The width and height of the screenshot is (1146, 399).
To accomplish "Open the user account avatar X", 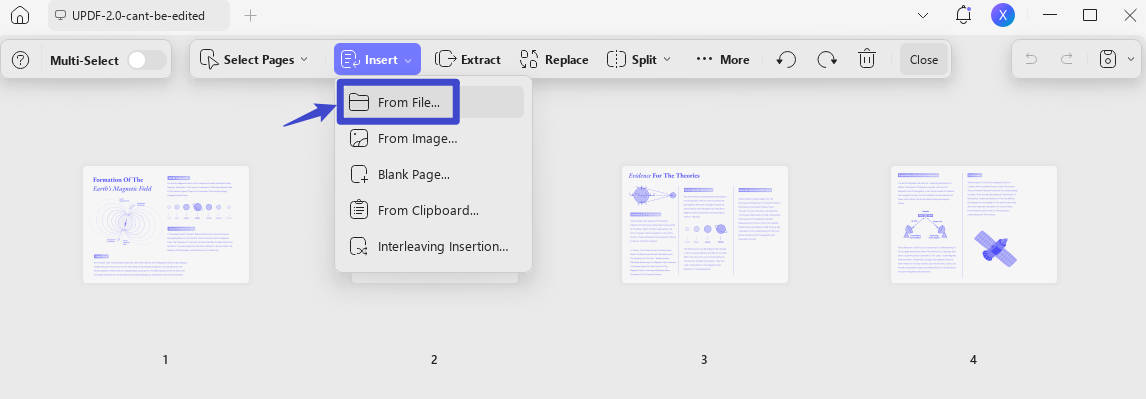I will pyautogui.click(x=1003, y=15).
